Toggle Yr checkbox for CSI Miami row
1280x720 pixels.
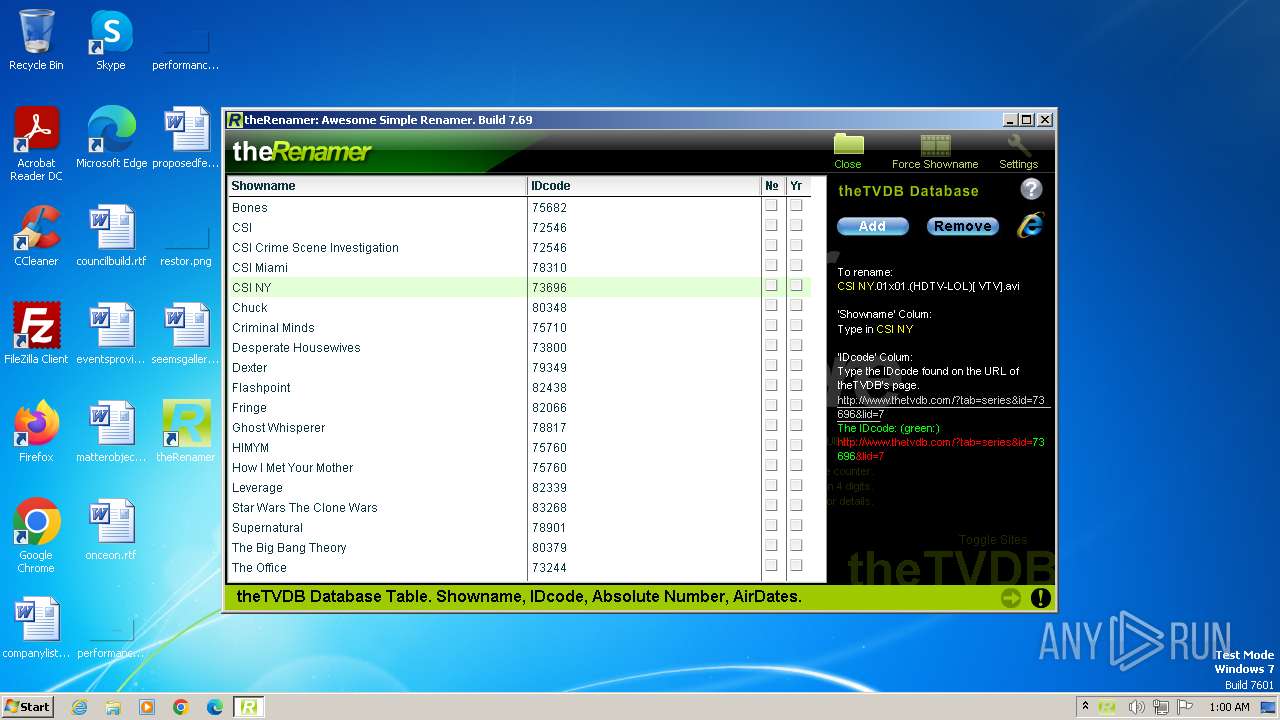[x=796, y=265]
